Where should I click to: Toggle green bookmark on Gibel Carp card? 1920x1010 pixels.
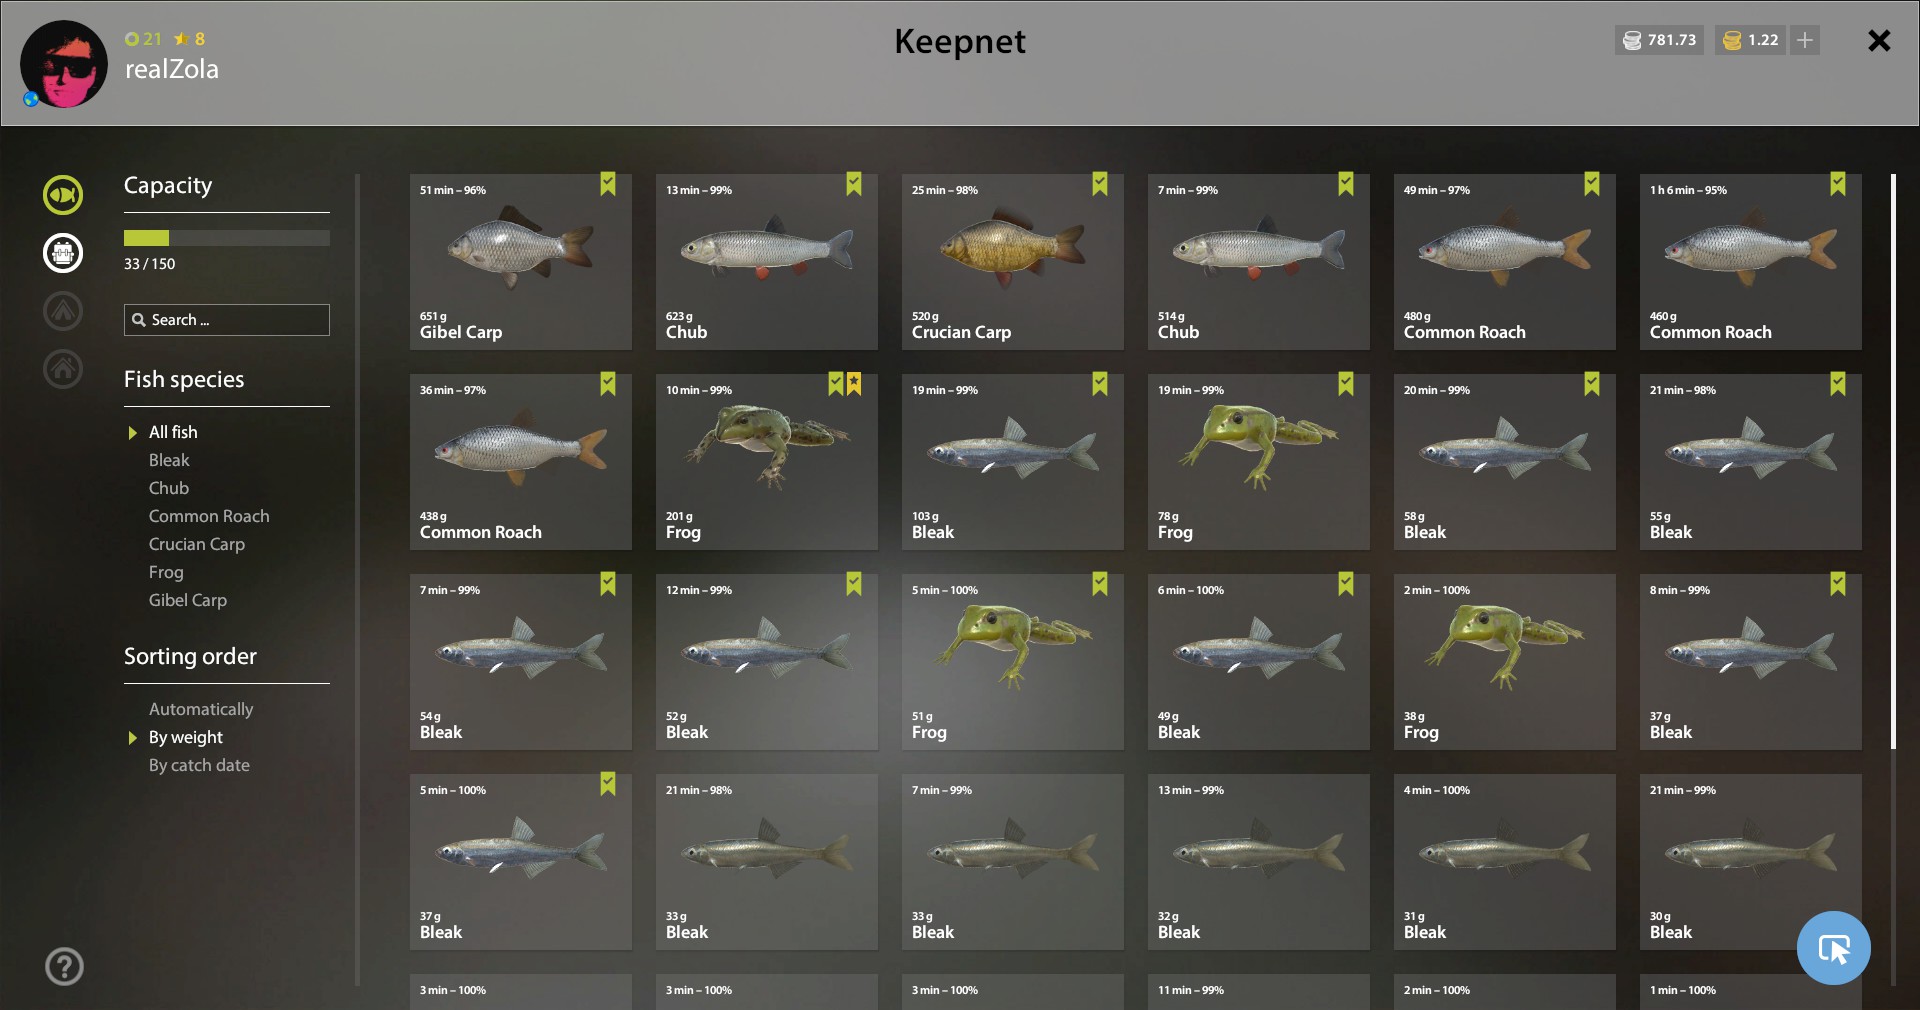[x=608, y=184]
